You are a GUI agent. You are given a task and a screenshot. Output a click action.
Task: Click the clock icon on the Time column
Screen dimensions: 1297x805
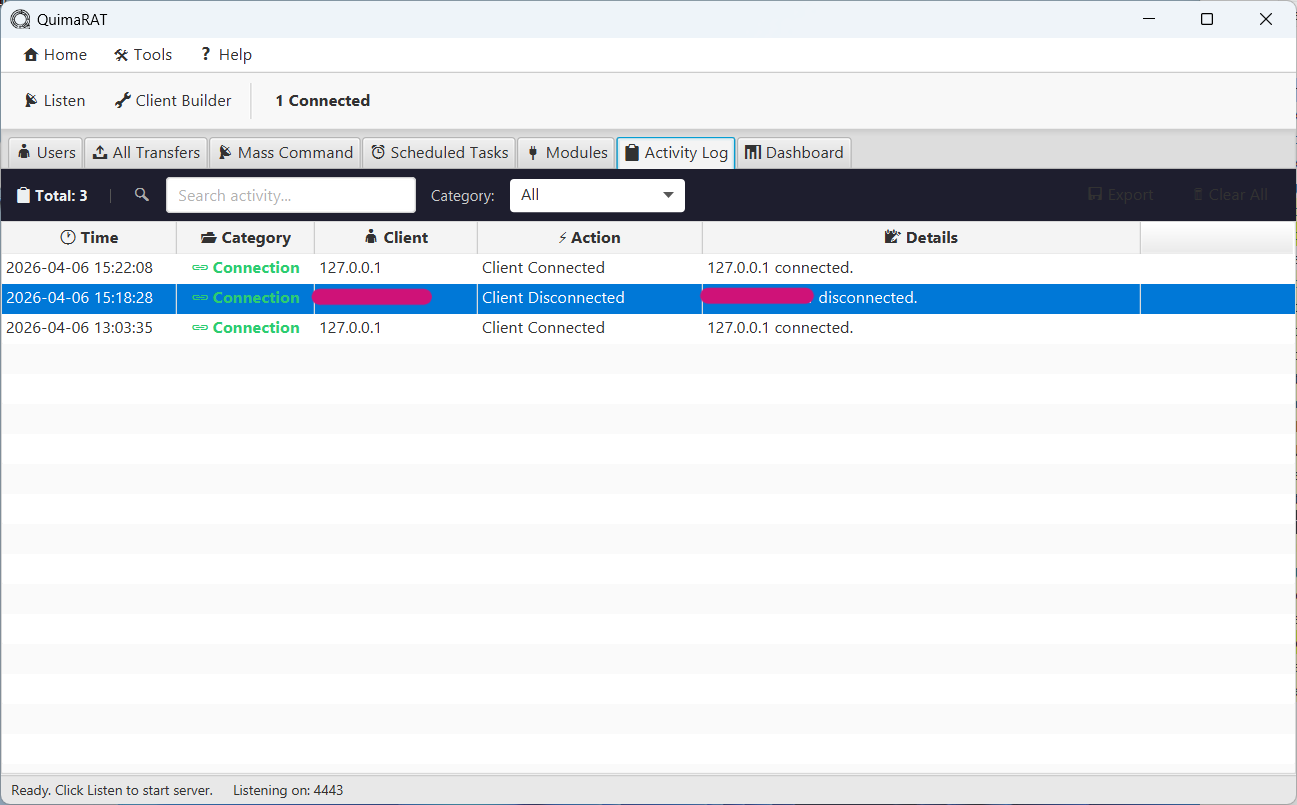[x=65, y=237]
